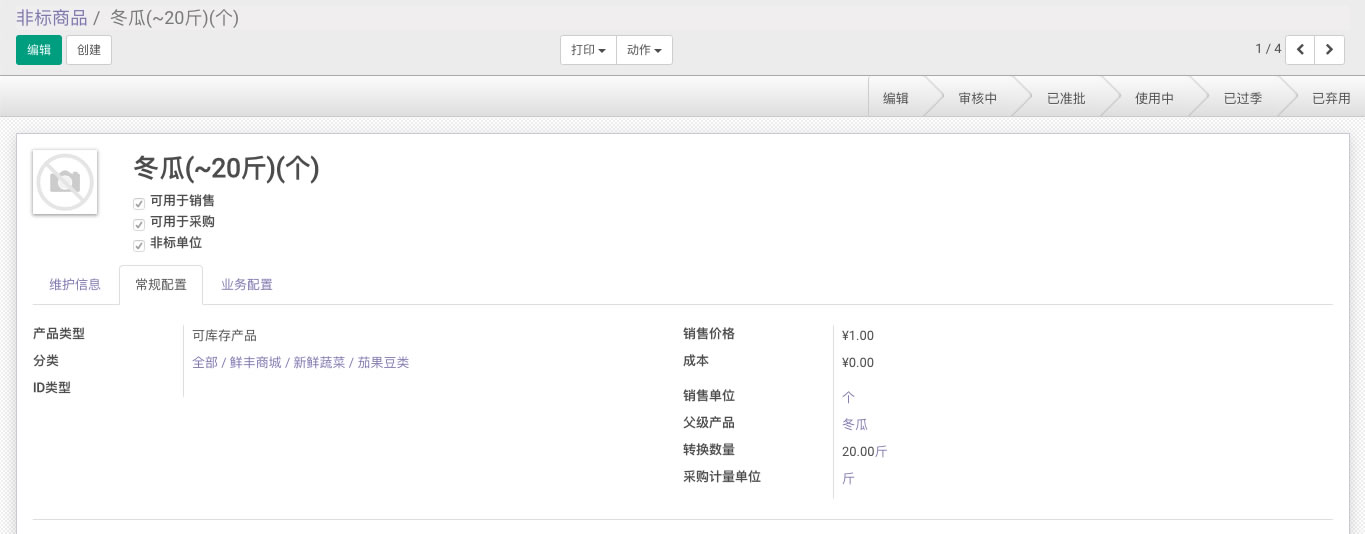1365x534 pixels.
Task: Click the ¥1.00 sales price value
Action: click(858, 335)
